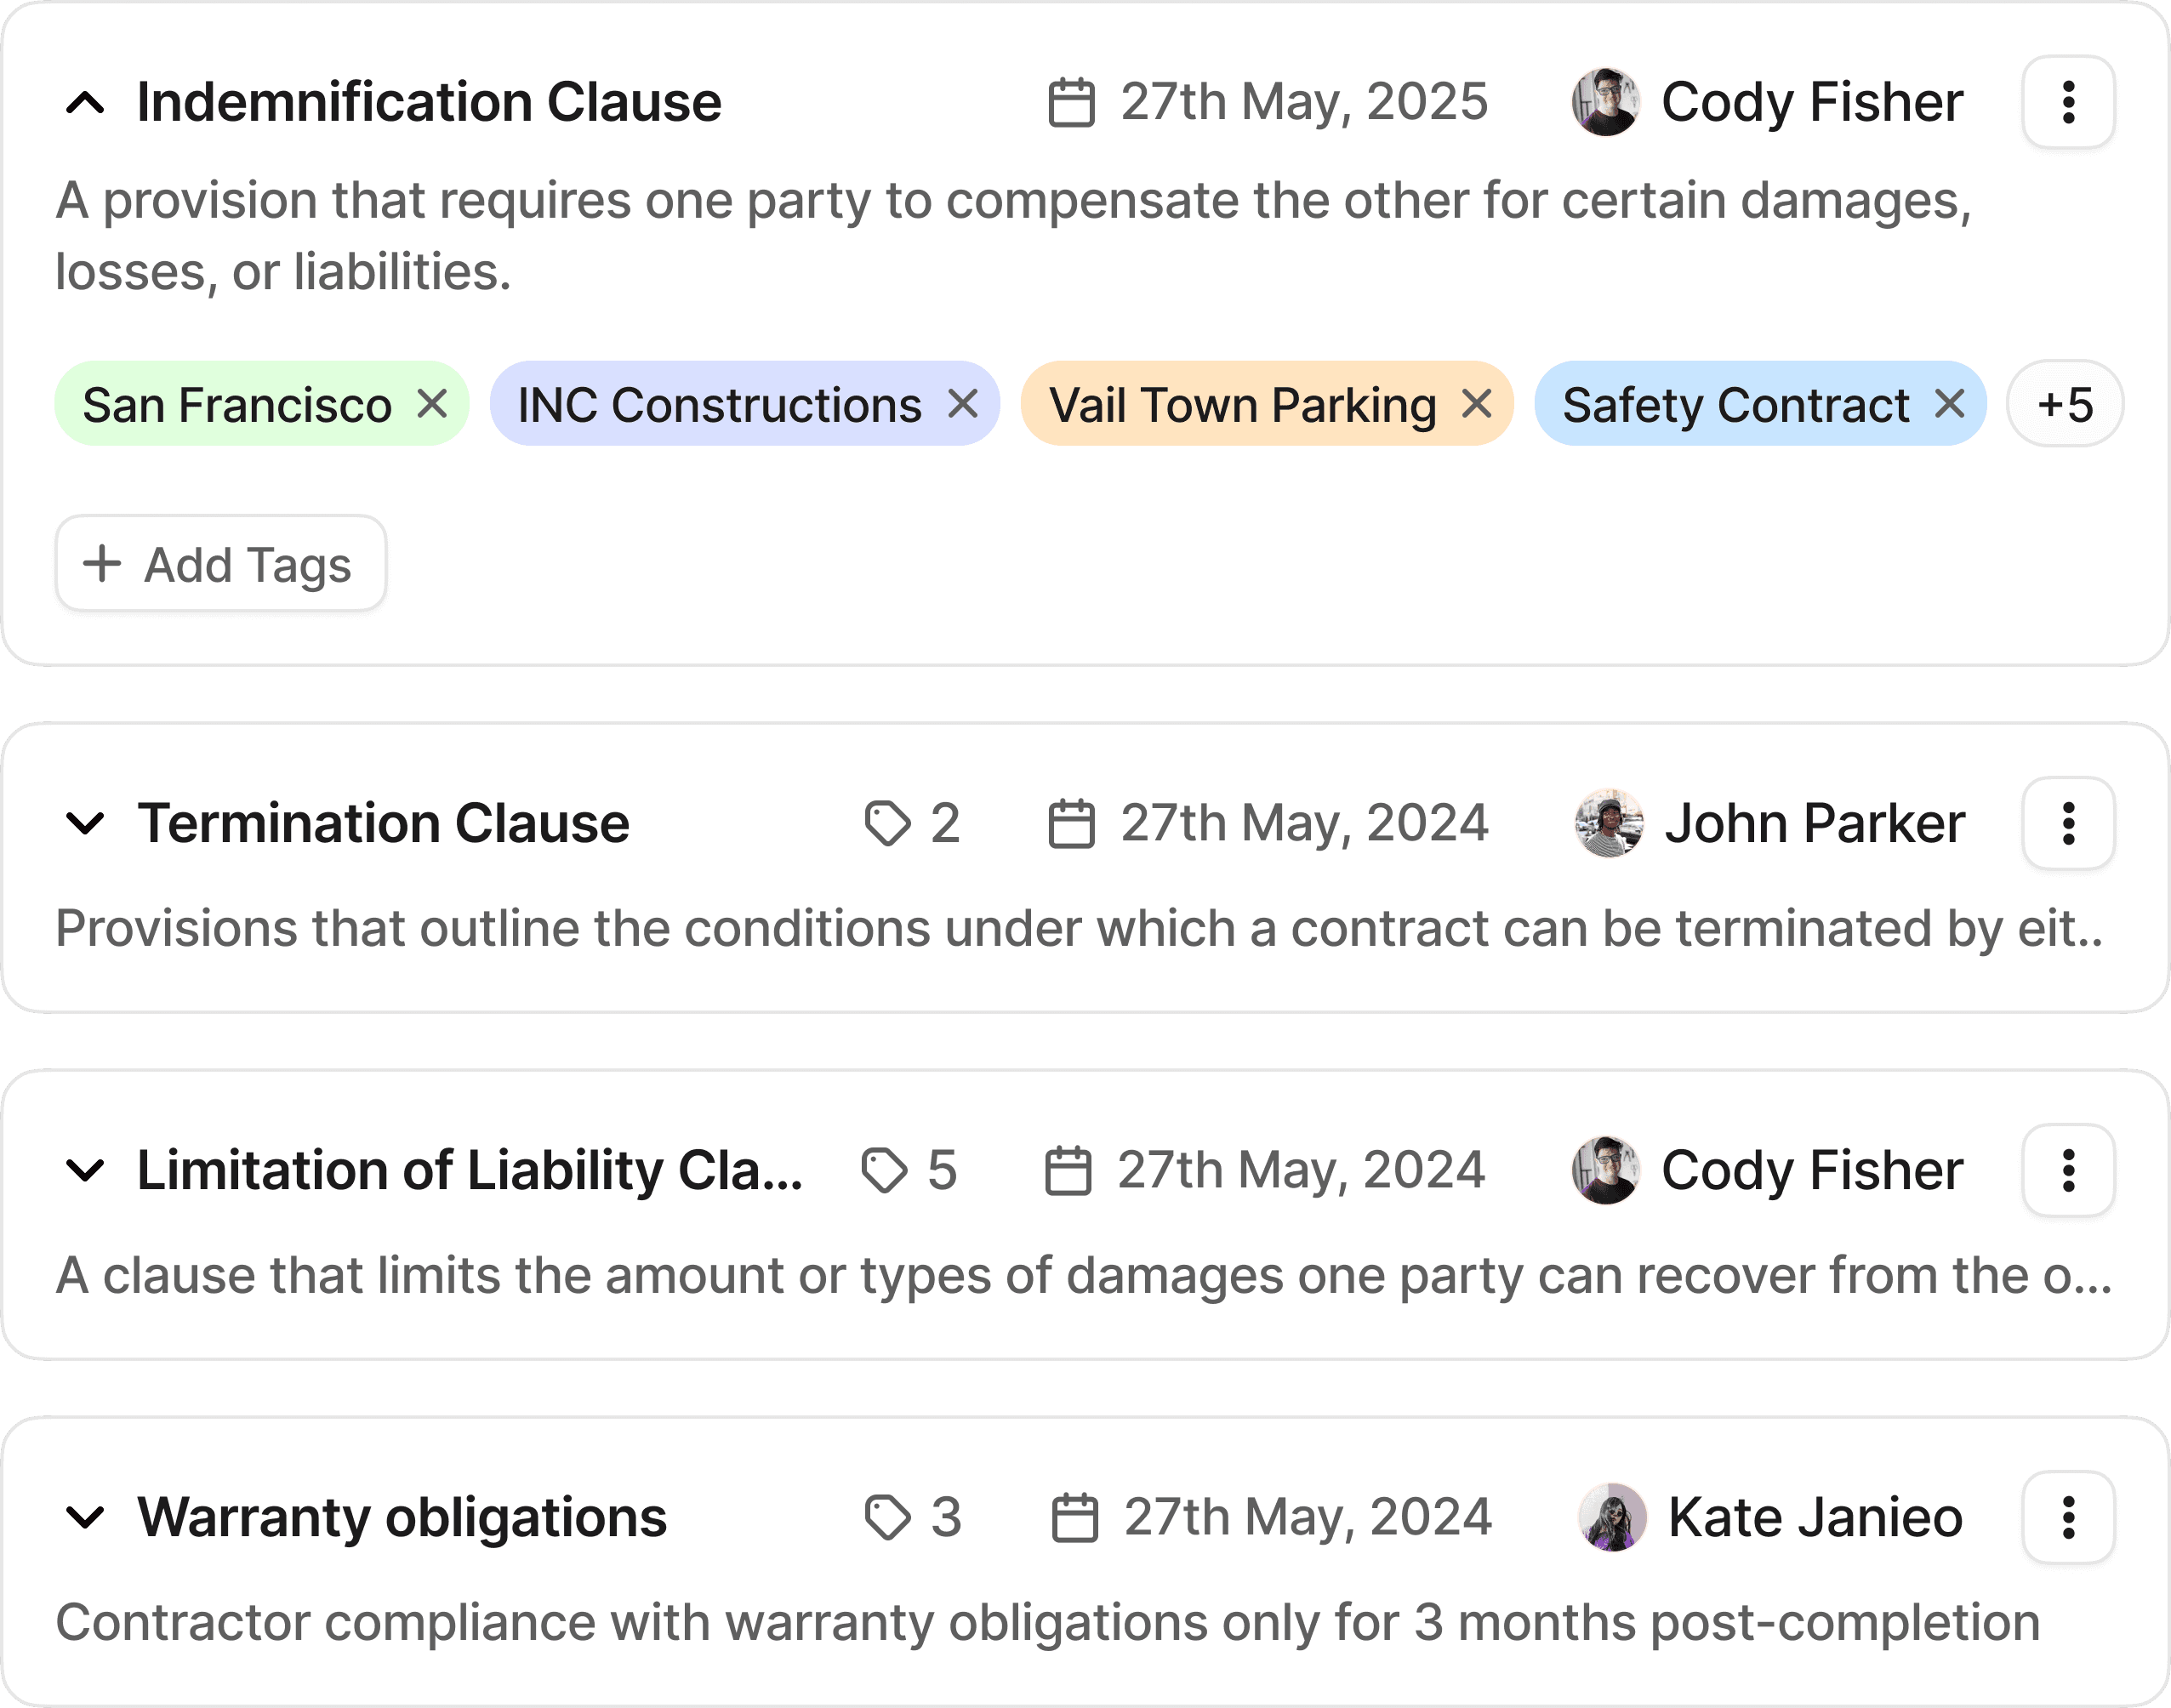
Task: Expand the Warranty obligations card
Action: [85, 1518]
